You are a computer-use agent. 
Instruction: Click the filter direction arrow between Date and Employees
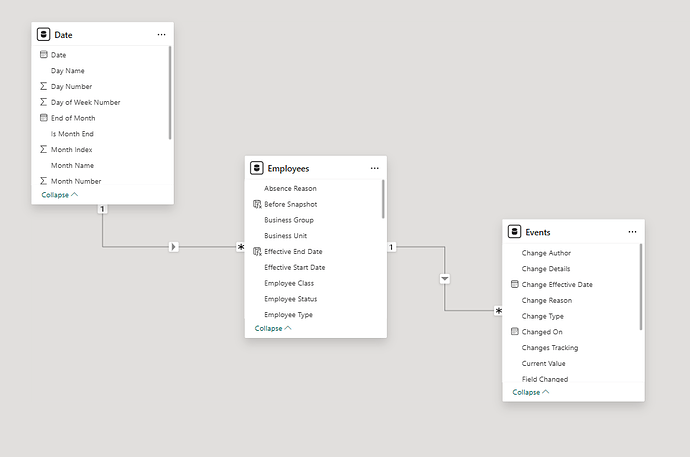[x=173, y=246]
